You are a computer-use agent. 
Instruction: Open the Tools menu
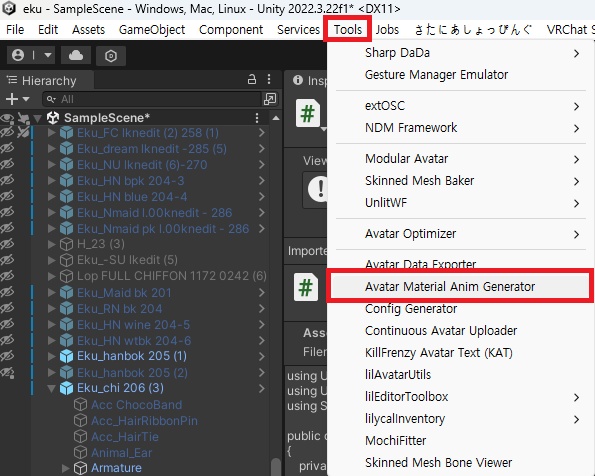(x=348, y=29)
